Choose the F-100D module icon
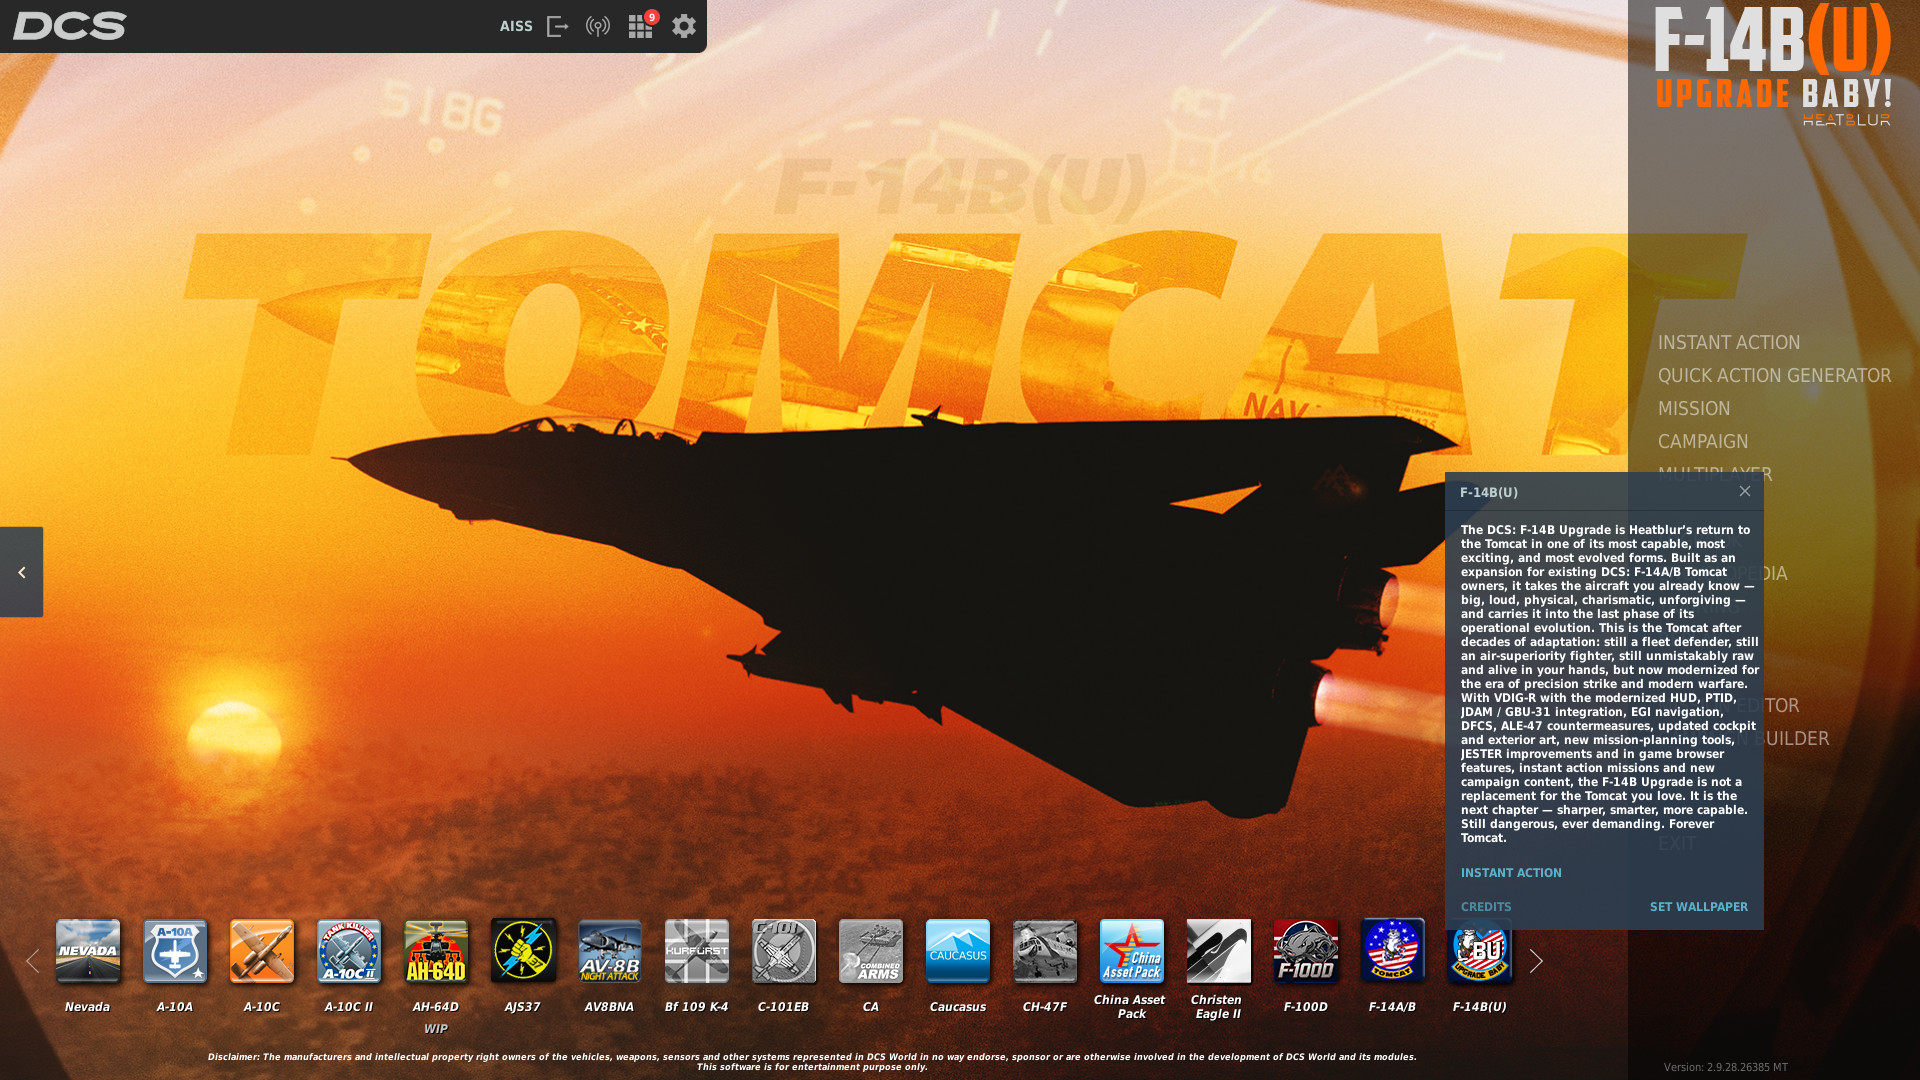The image size is (1920, 1080). [x=1306, y=951]
